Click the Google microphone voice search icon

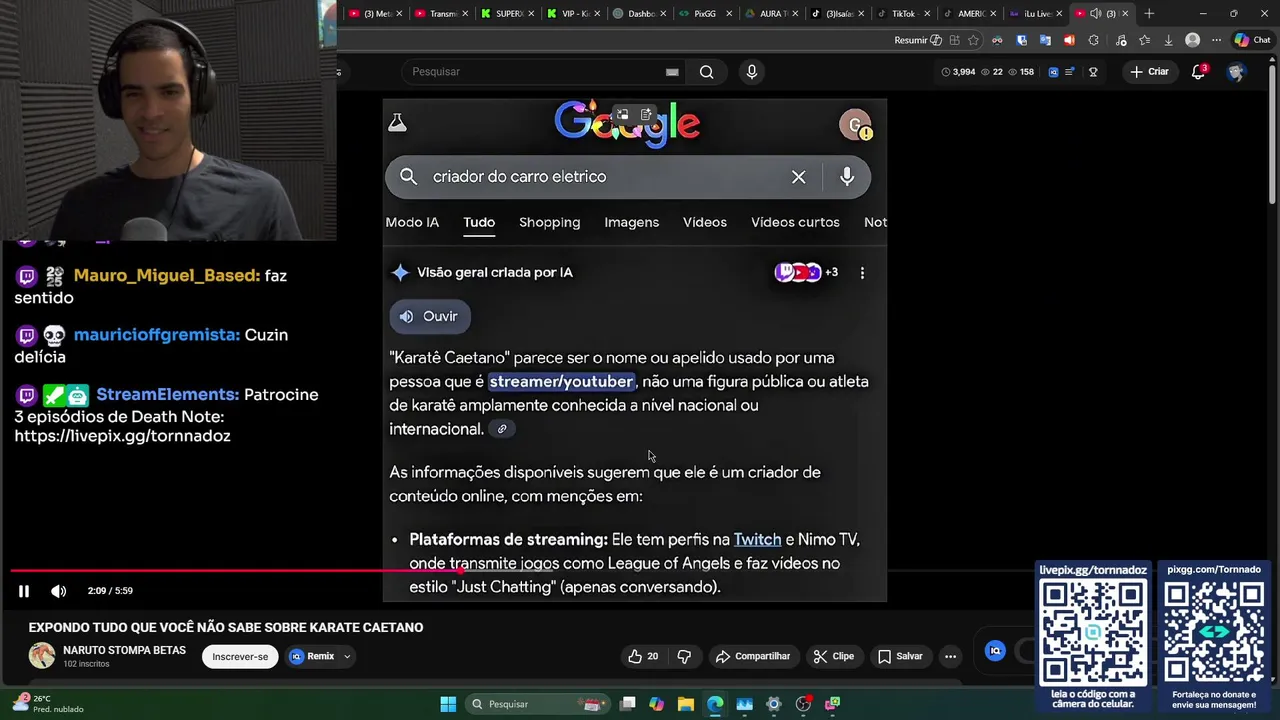tap(847, 177)
